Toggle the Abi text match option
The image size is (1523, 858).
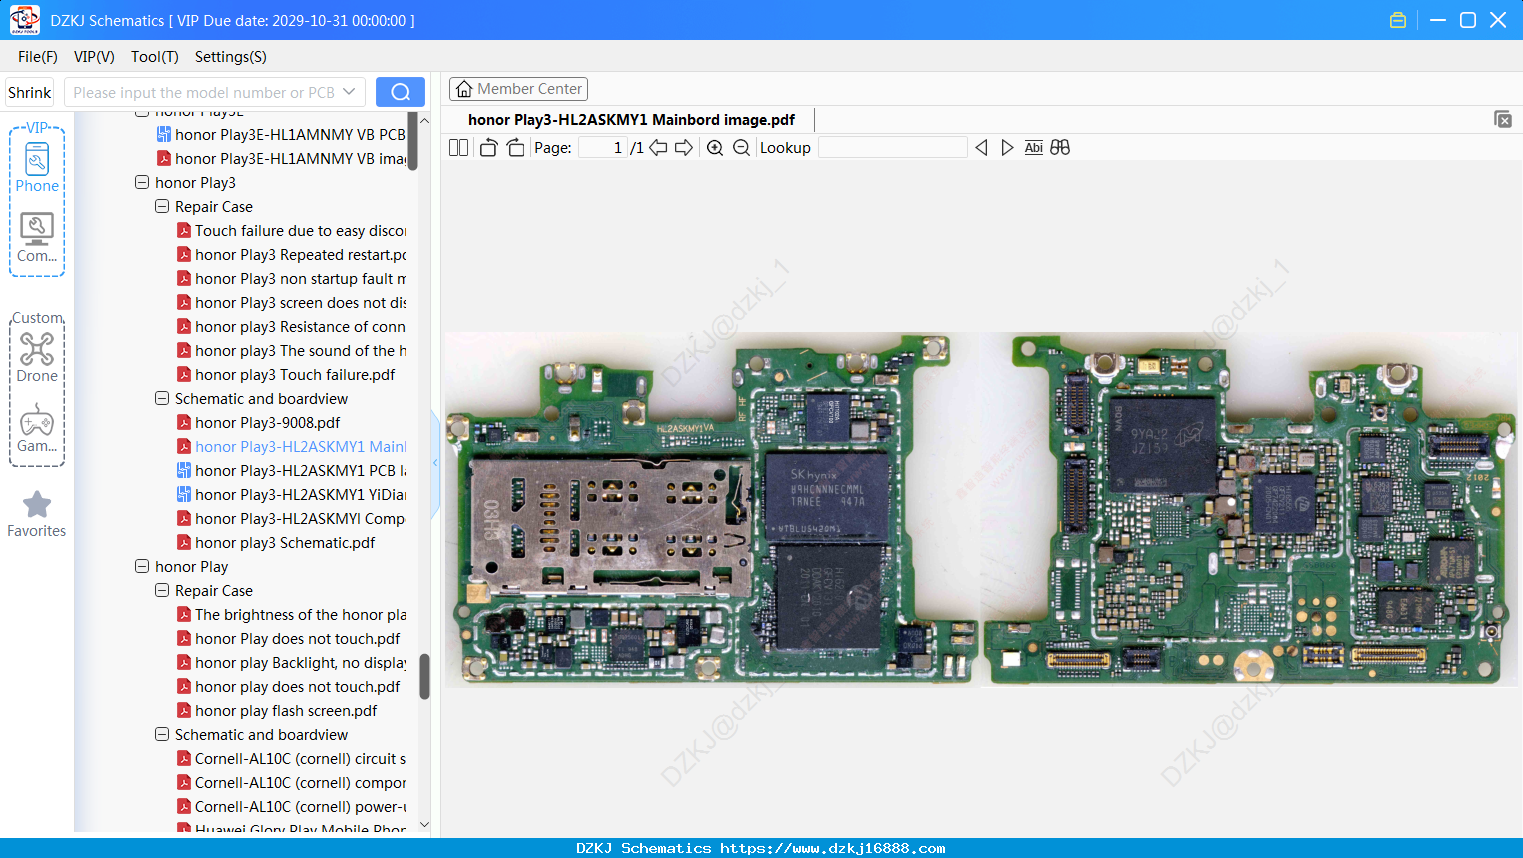(1034, 148)
